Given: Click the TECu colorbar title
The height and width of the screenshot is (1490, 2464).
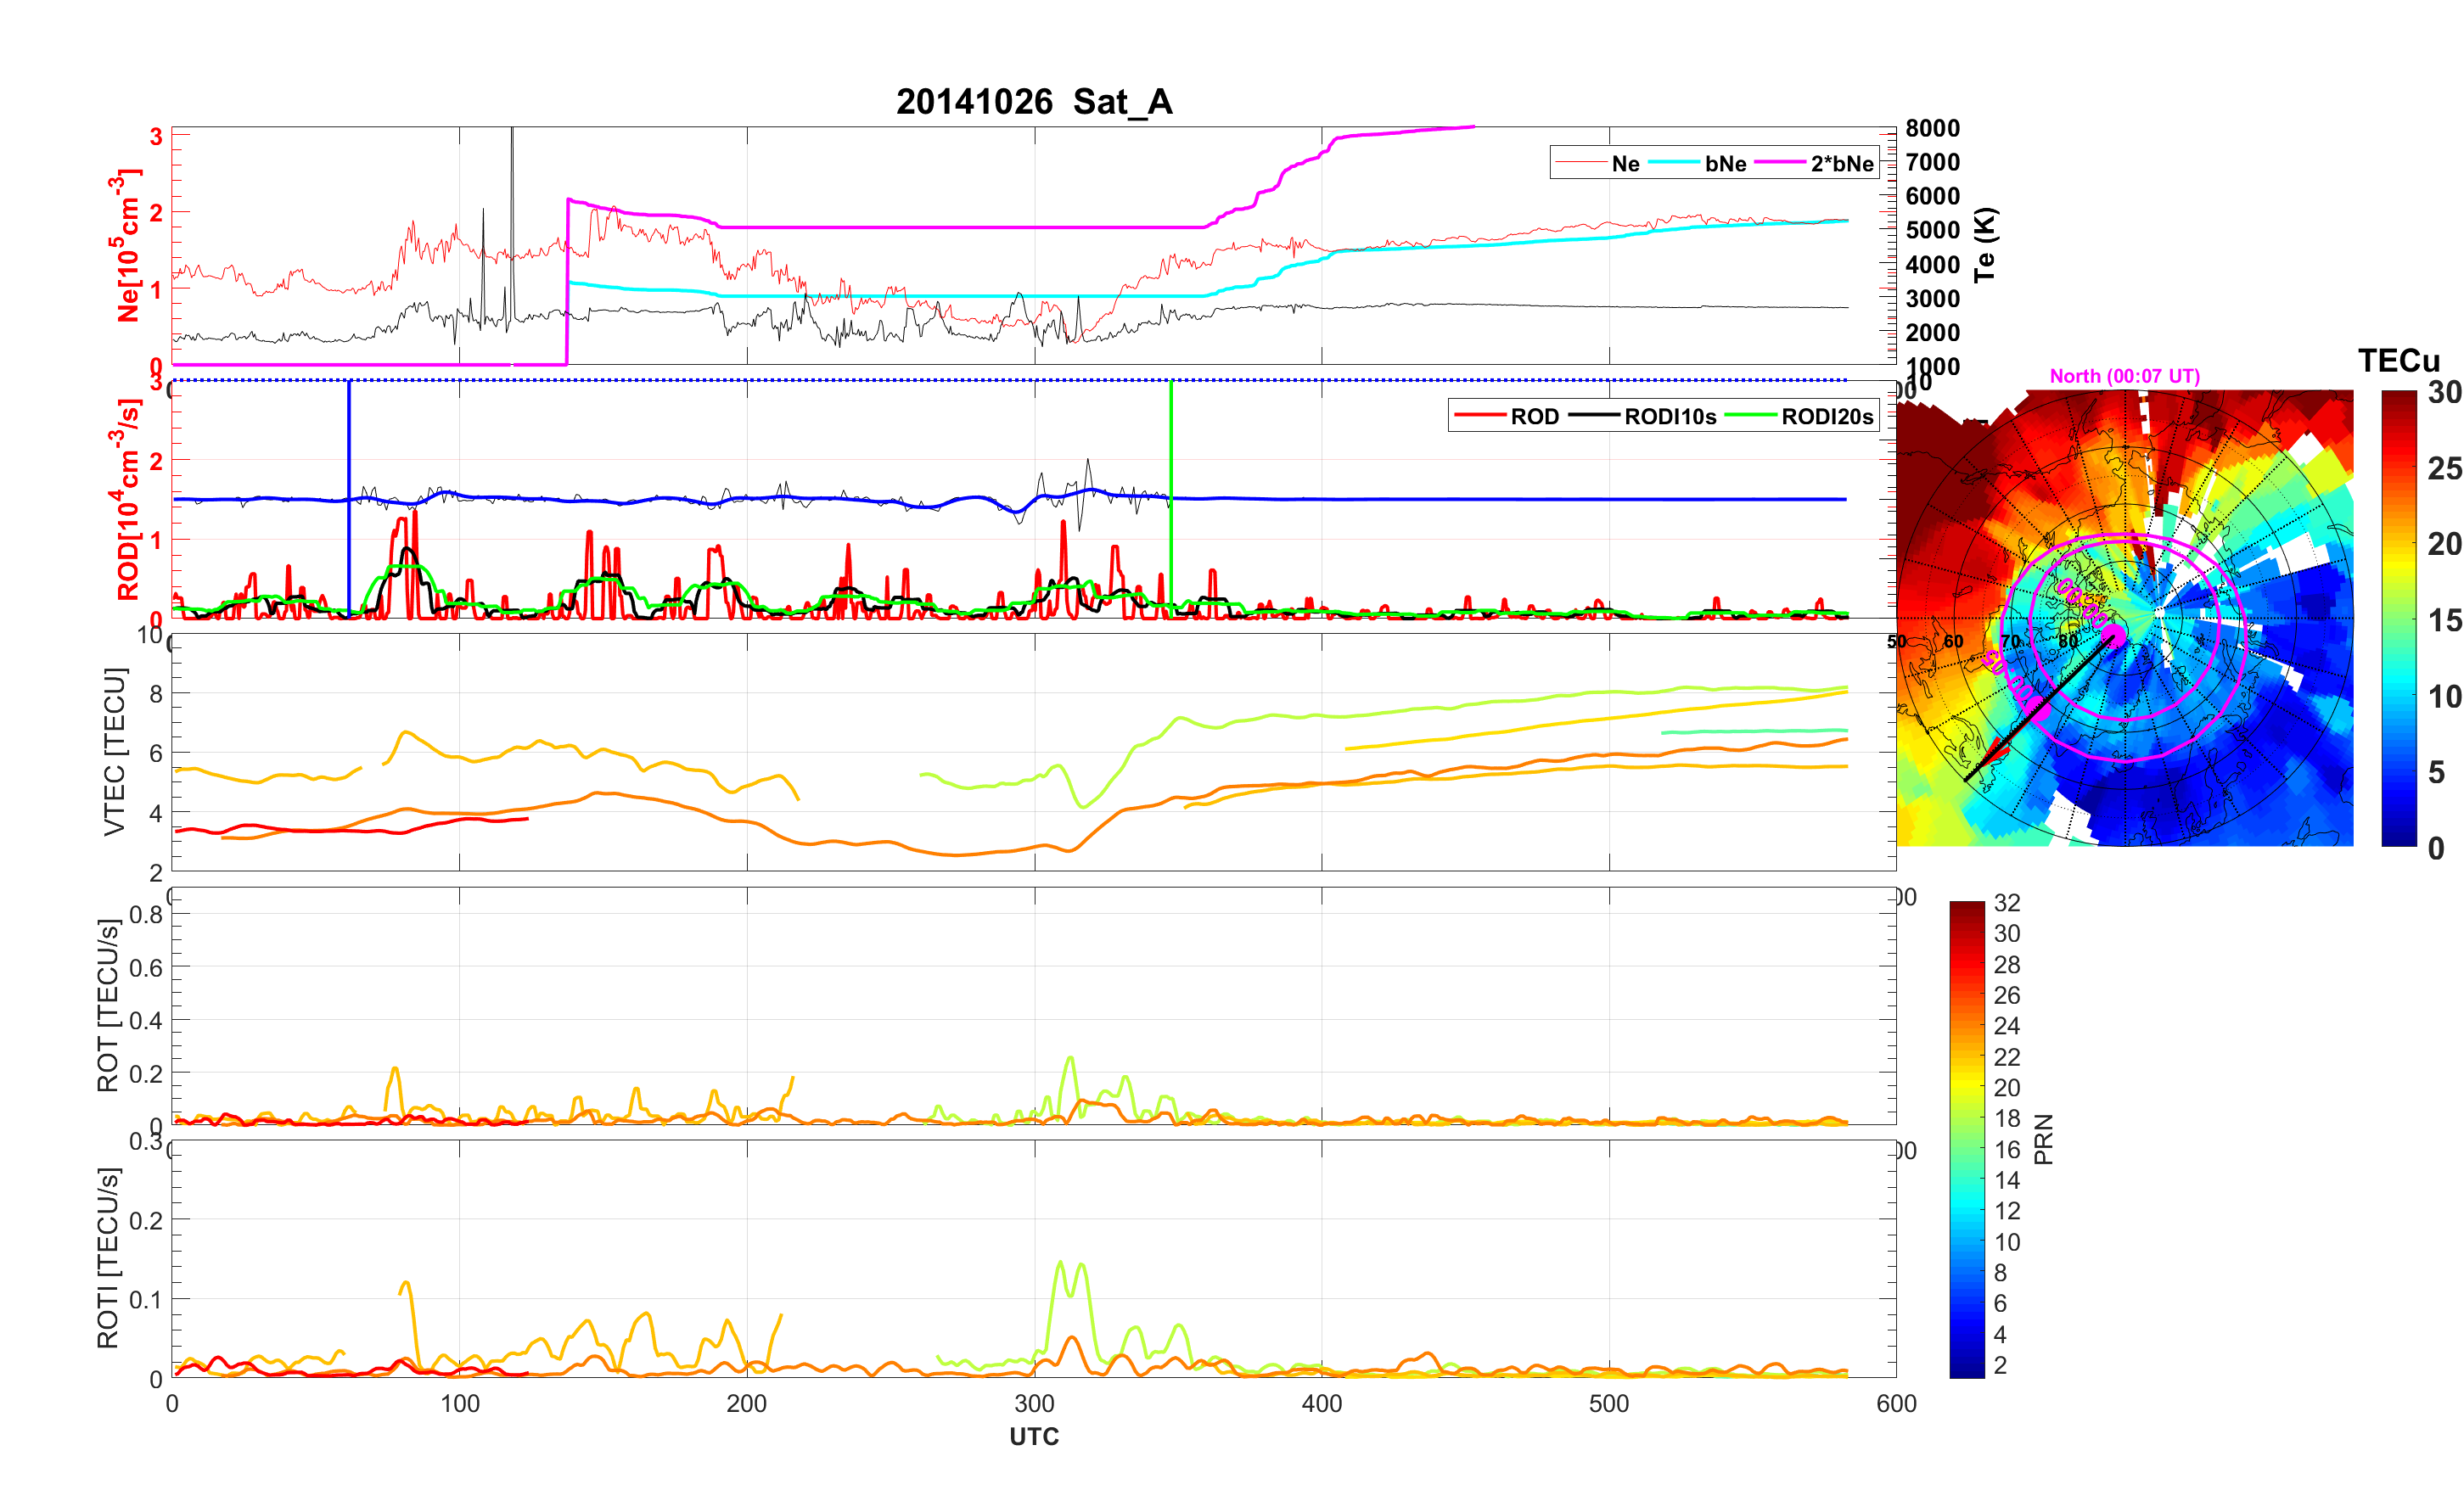Looking at the screenshot, I should coord(2398,360).
